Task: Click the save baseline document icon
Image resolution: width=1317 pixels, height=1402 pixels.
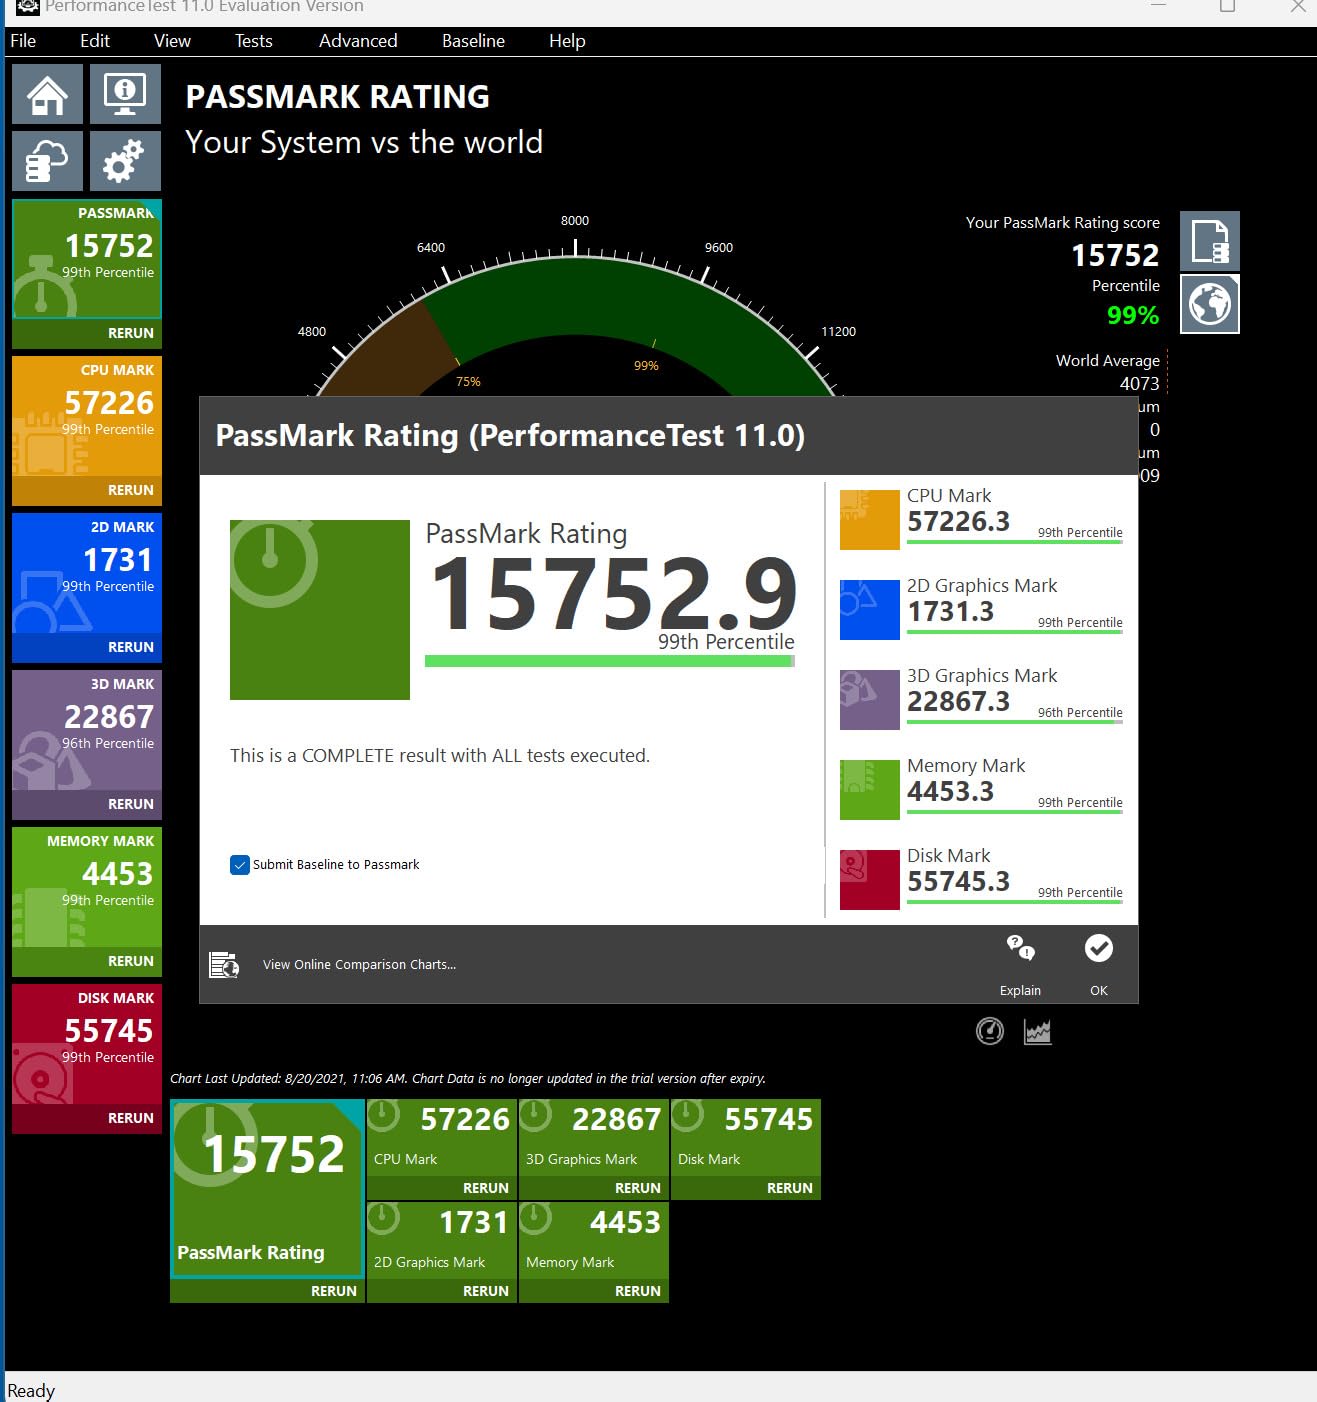Action: [1209, 241]
